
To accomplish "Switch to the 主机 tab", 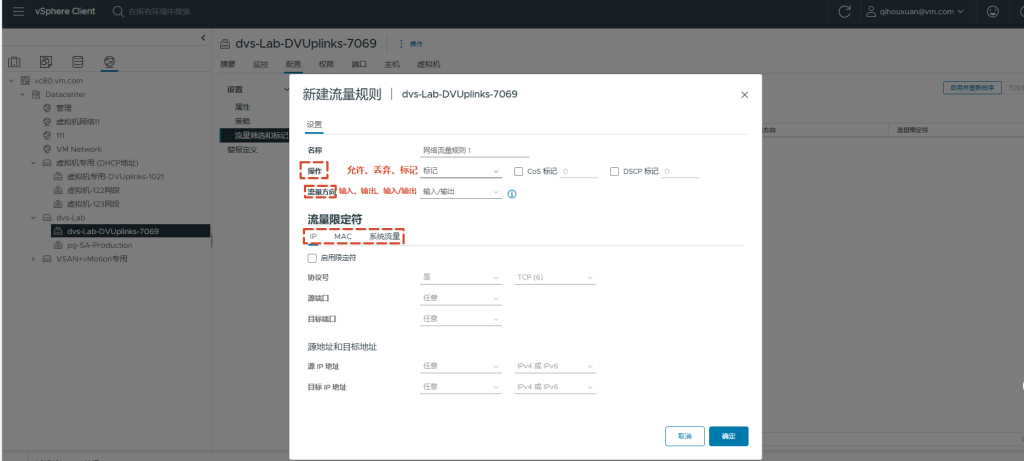I will 391,64.
